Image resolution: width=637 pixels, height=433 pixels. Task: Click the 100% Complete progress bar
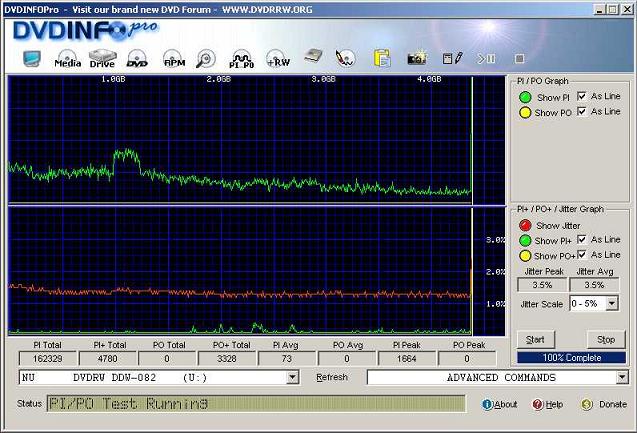click(x=572, y=358)
